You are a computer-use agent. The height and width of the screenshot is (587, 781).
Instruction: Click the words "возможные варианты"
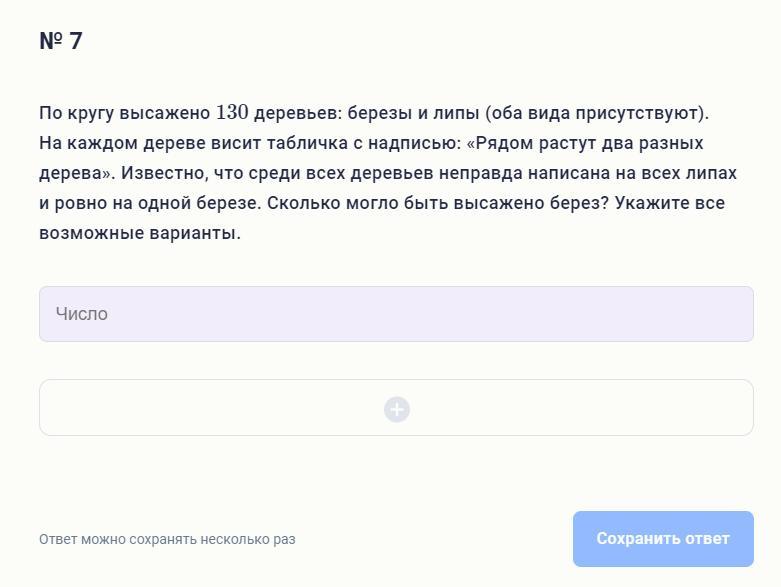point(140,232)
